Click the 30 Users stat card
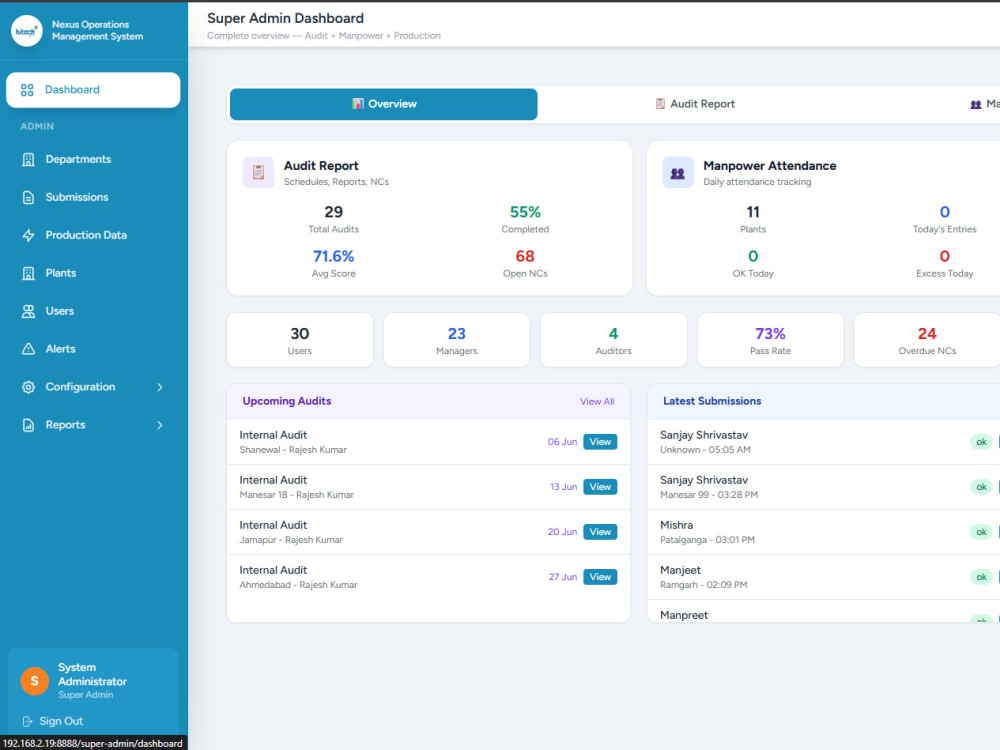 click(x=300, y=340)
